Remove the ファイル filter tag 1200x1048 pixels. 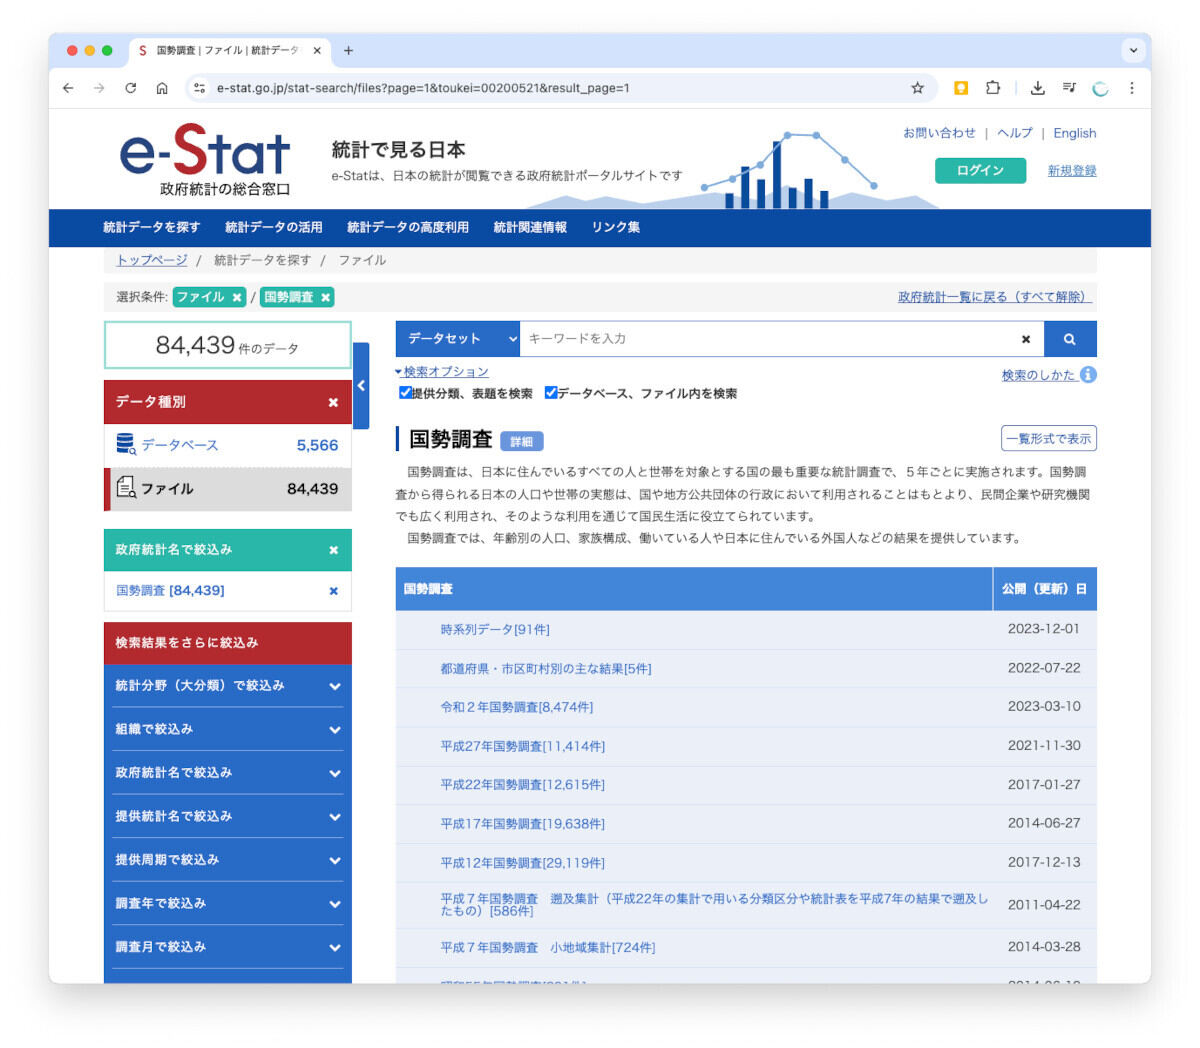point(237,297)
